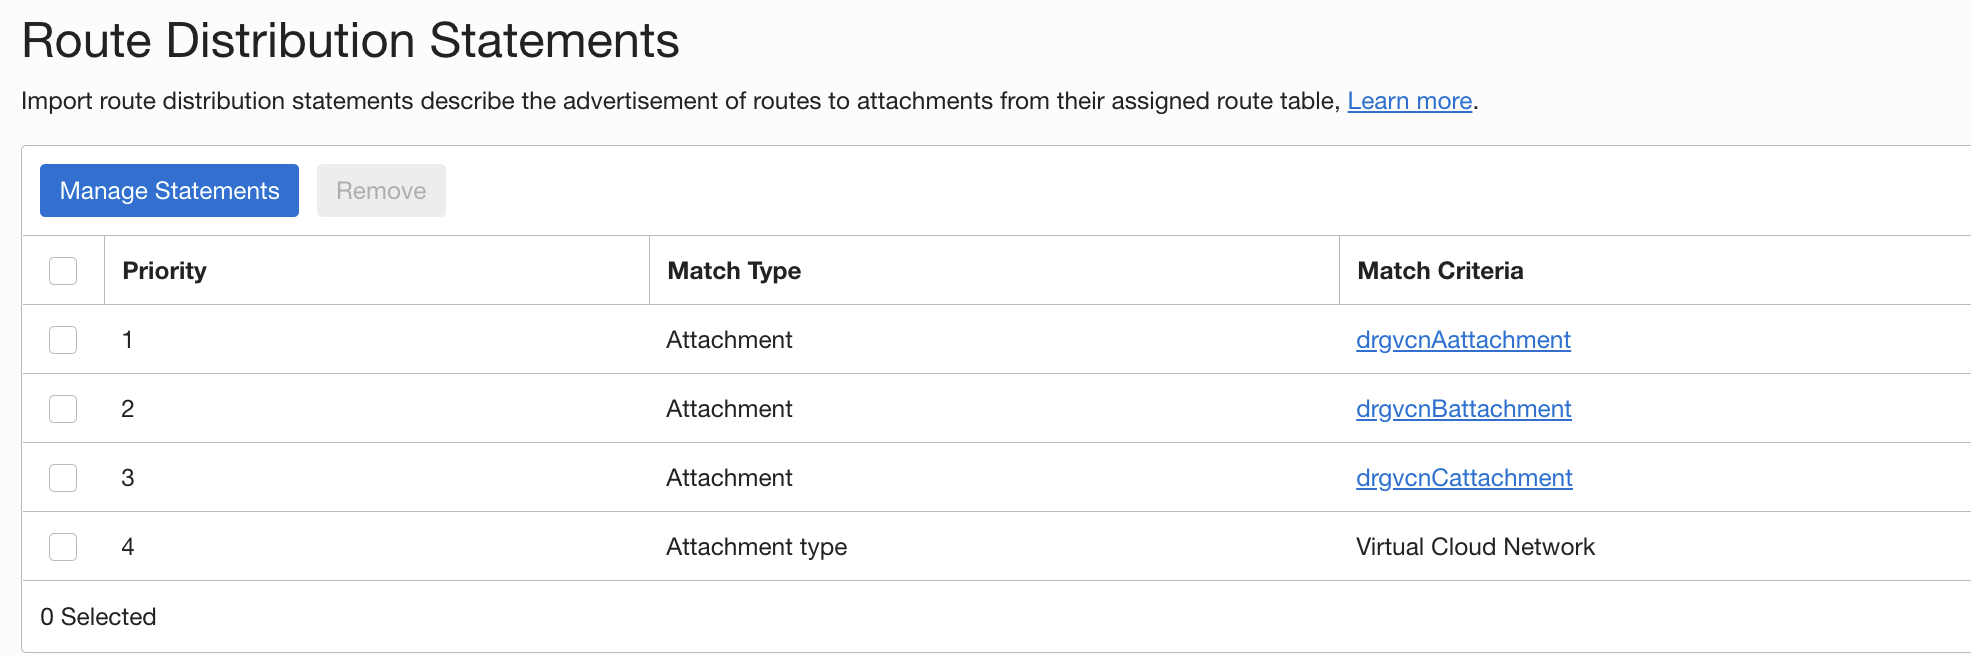Click the Manage Statements button
Image resolution: width=1971 pixels, height=657 pixels.
coord(169,190)
